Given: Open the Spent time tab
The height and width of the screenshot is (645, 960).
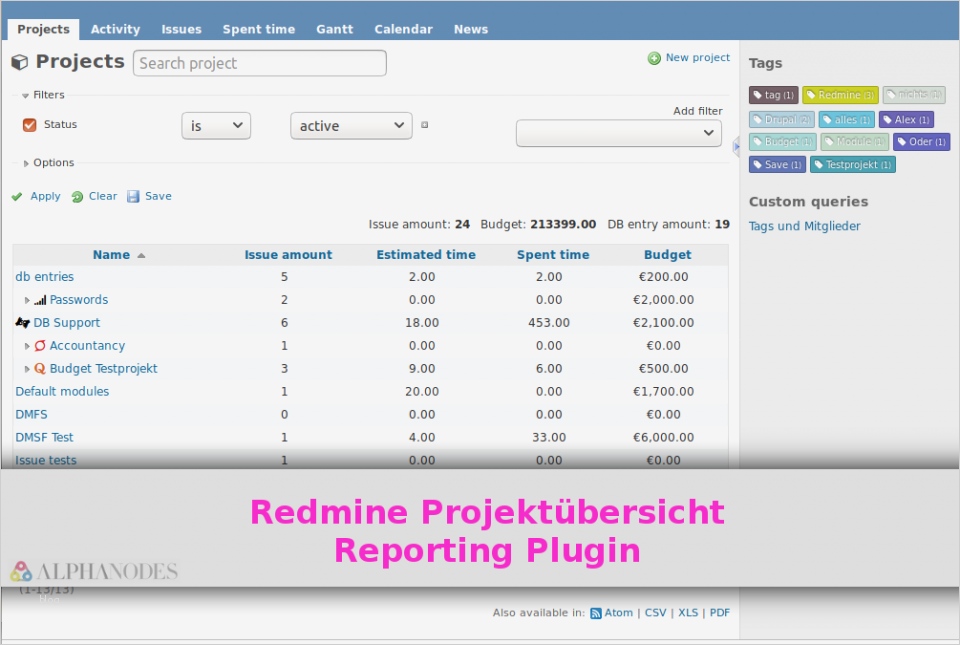Looking at the screenshot, I should coord(258,29).
